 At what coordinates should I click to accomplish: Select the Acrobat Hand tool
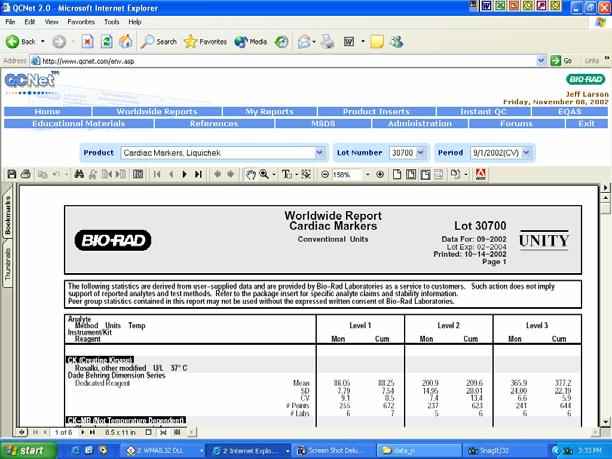click(250, 174)
